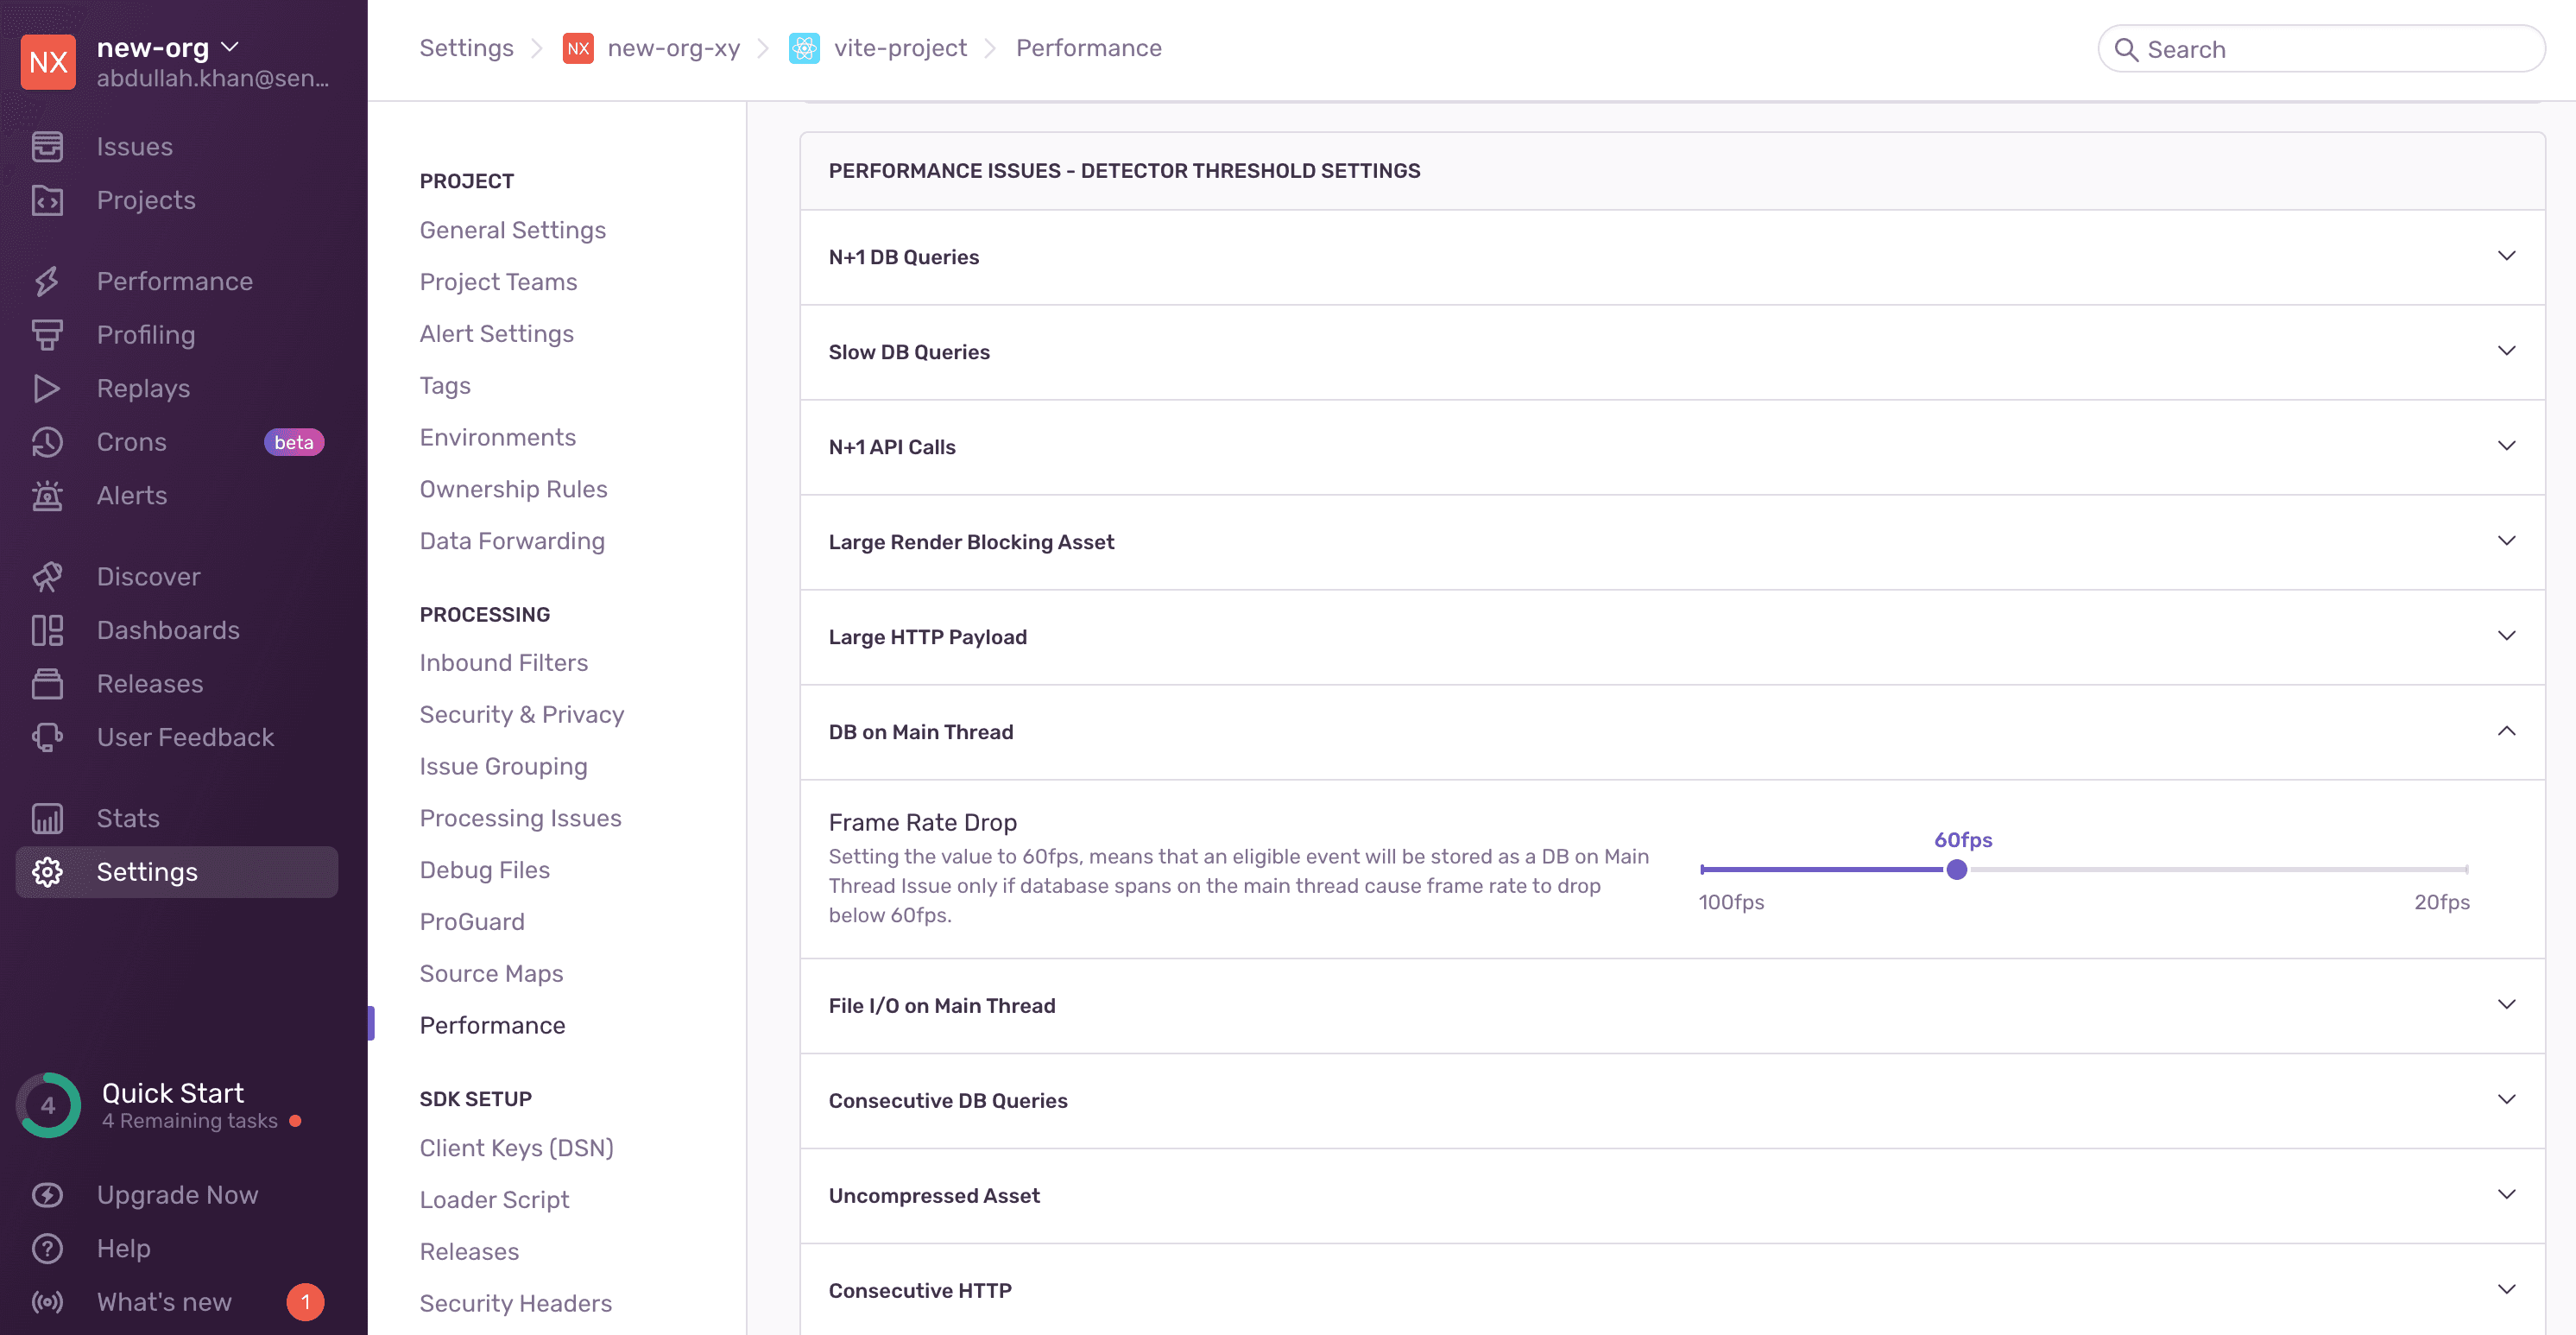This screenshot has height=1335, width=2576.
Task: Expand the Large HTTP Payload section
Action: coord(1672,636)
